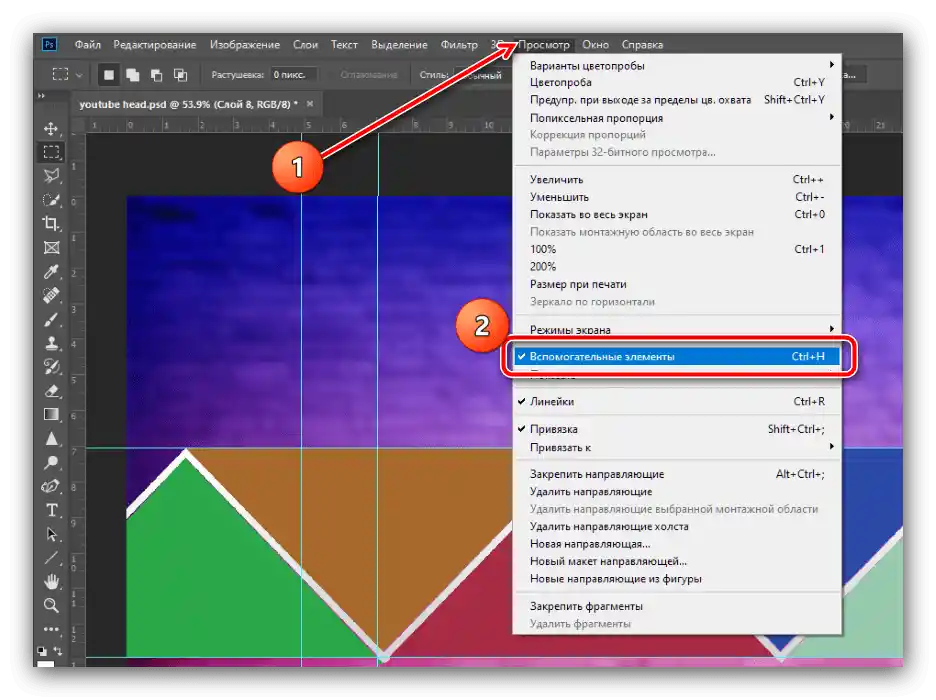Choose Add to Selection mode icon
936x700 pixels.
coord(133,75)
